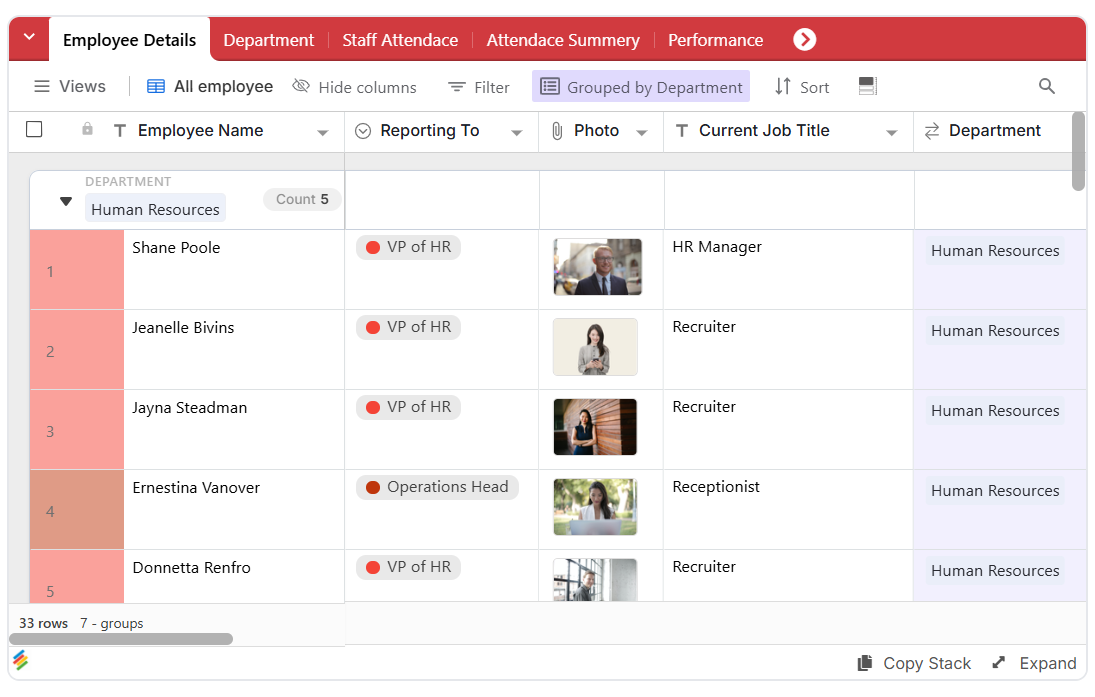This screenshot has width=1095, height=697.
Task: Click the Human Resources group label
Action: [x=155, y=209]
